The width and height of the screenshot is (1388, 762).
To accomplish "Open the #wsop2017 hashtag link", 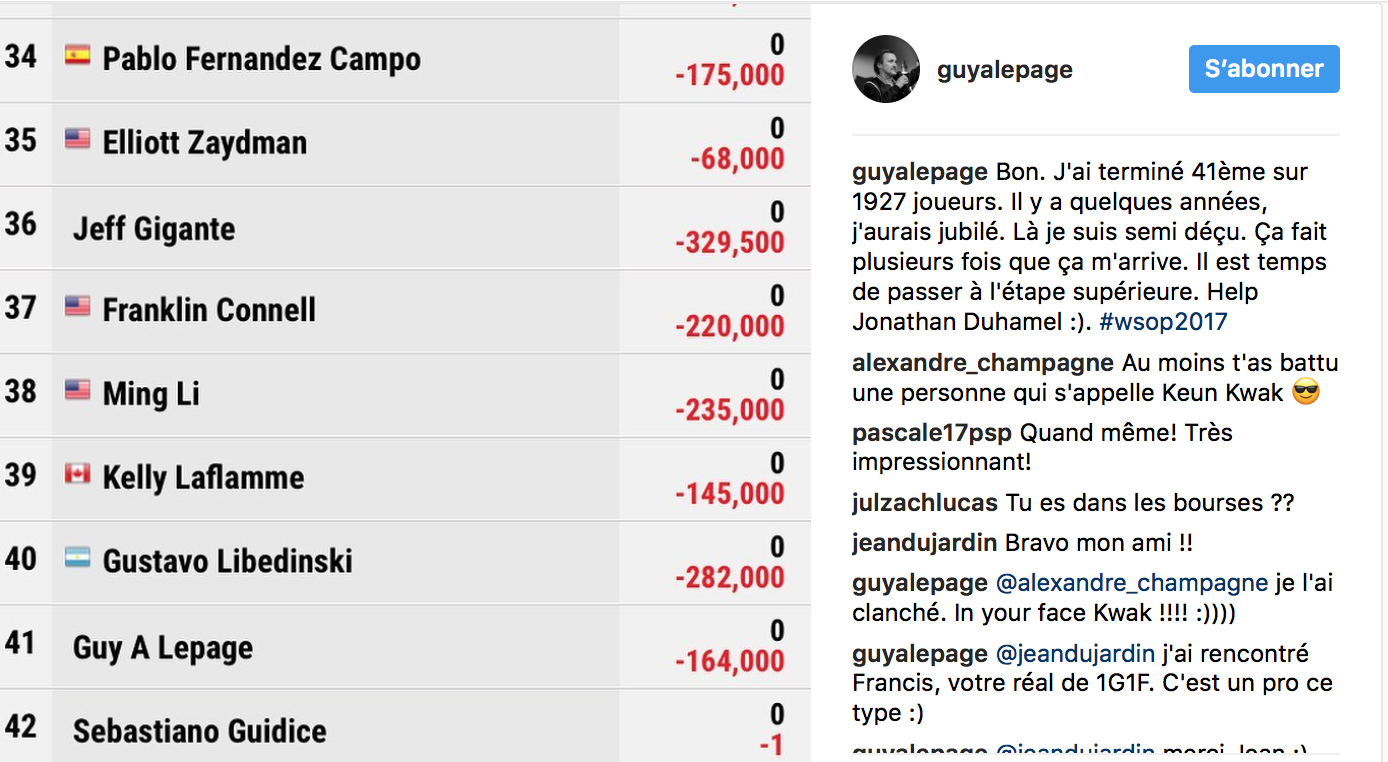I will tap(1162, 322).
